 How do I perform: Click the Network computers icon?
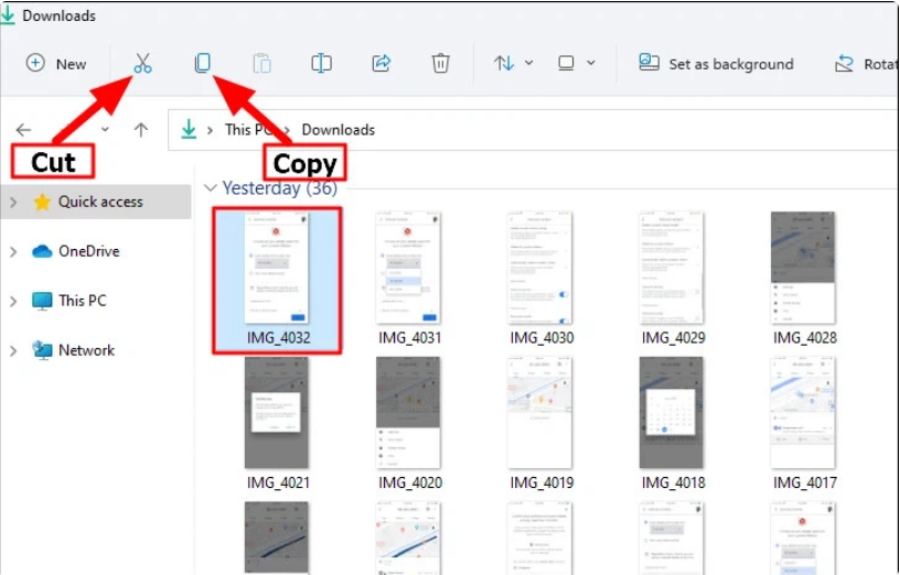click(42, 350)
